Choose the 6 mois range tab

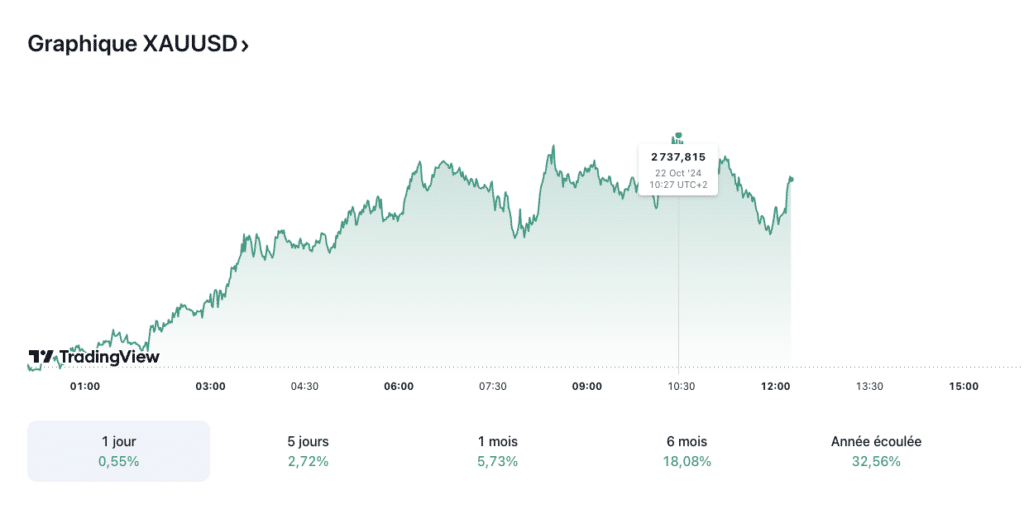(x=687, y=451)
